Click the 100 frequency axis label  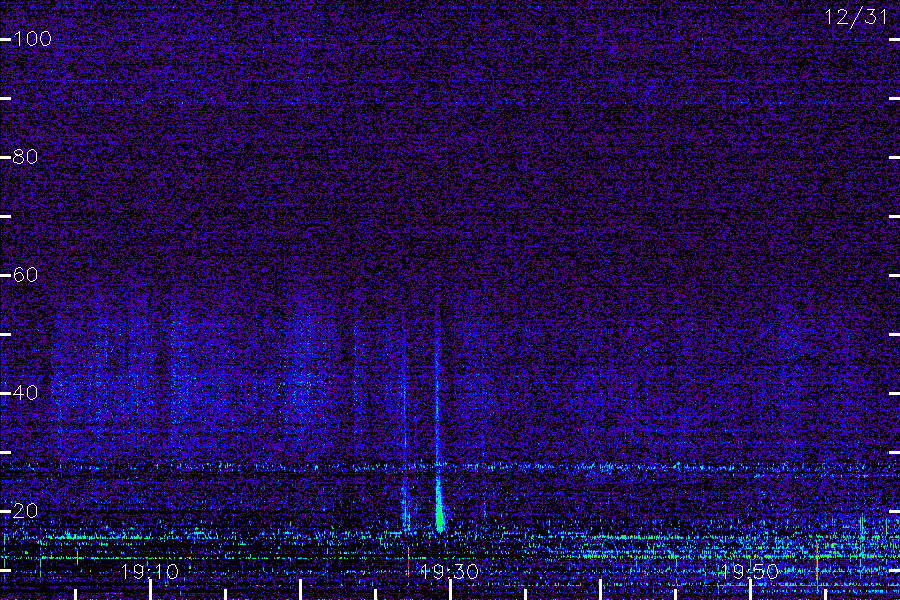click(32, 39)
